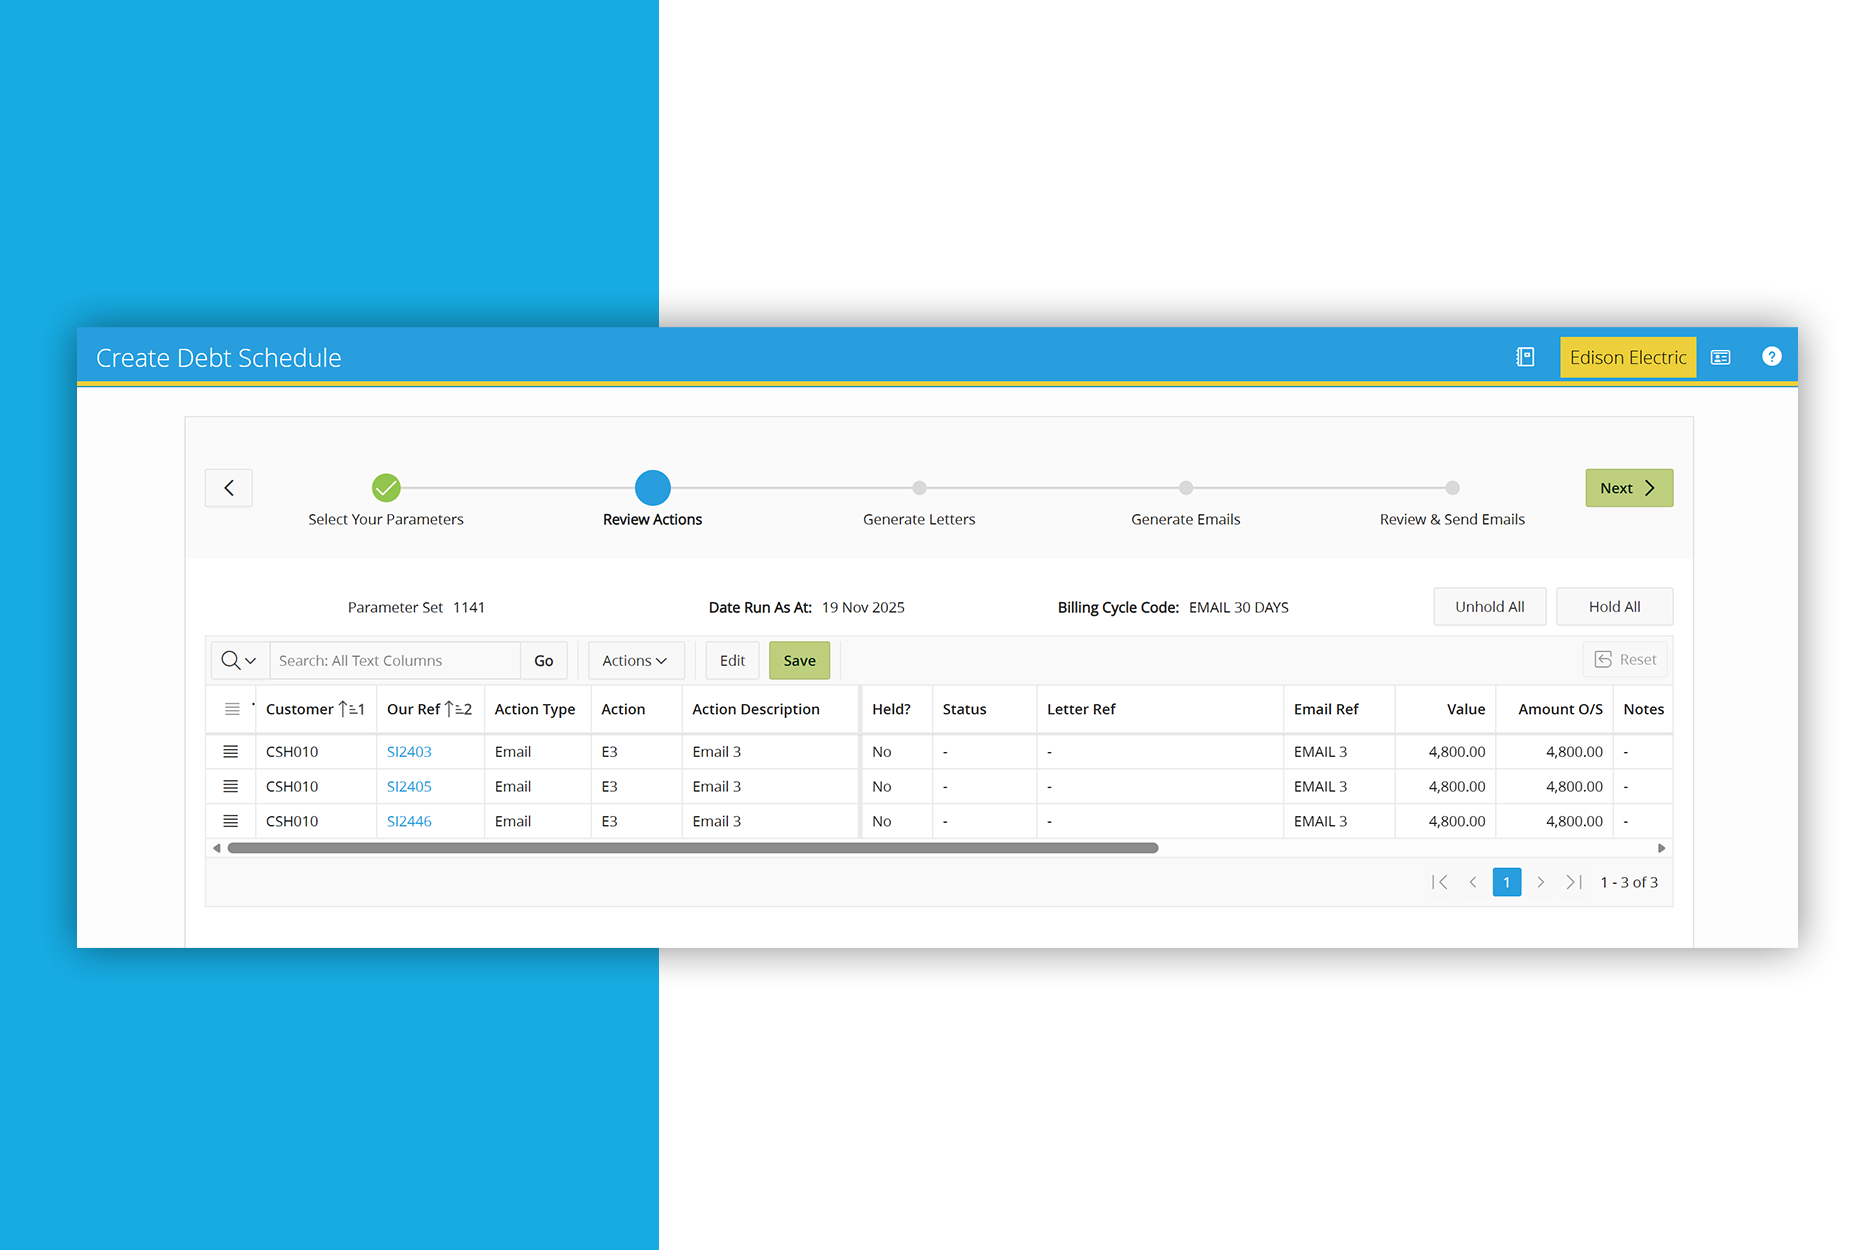Go to the last page of results
Viewport: 1875px width, 1250px height.
coord(1573,882)
